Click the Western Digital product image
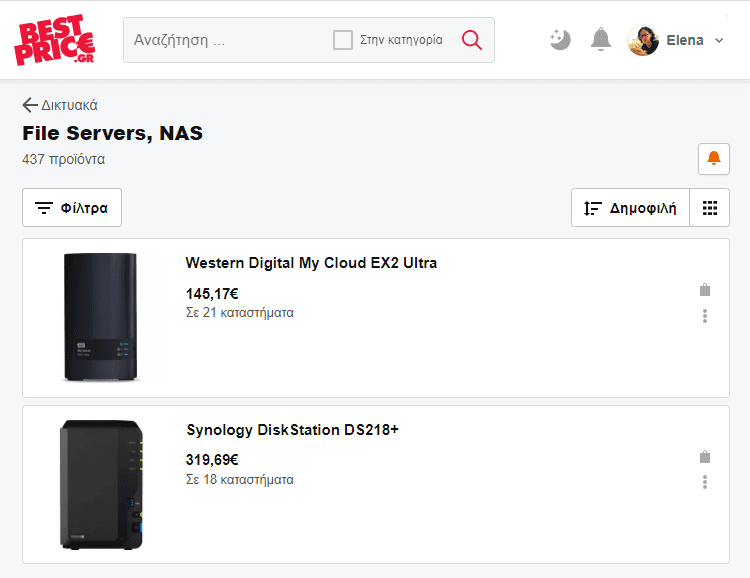The height and width of the screenshot is (578, 750). coord(100,317)
